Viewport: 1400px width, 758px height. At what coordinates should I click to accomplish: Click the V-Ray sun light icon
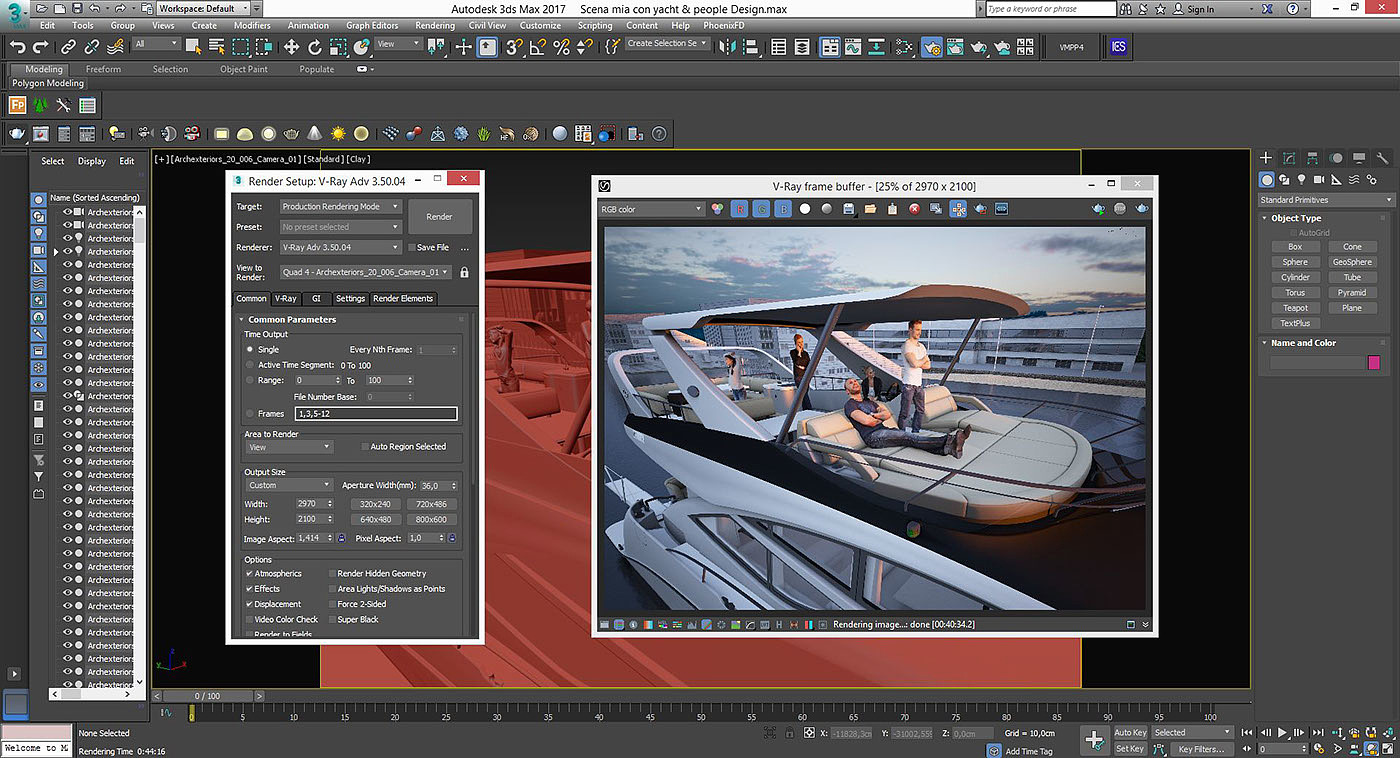point(338,133)
